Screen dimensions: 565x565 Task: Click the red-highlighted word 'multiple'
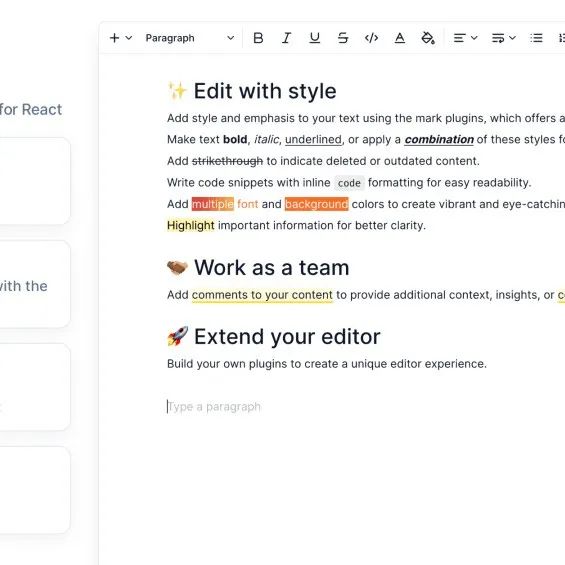(213, 204)
